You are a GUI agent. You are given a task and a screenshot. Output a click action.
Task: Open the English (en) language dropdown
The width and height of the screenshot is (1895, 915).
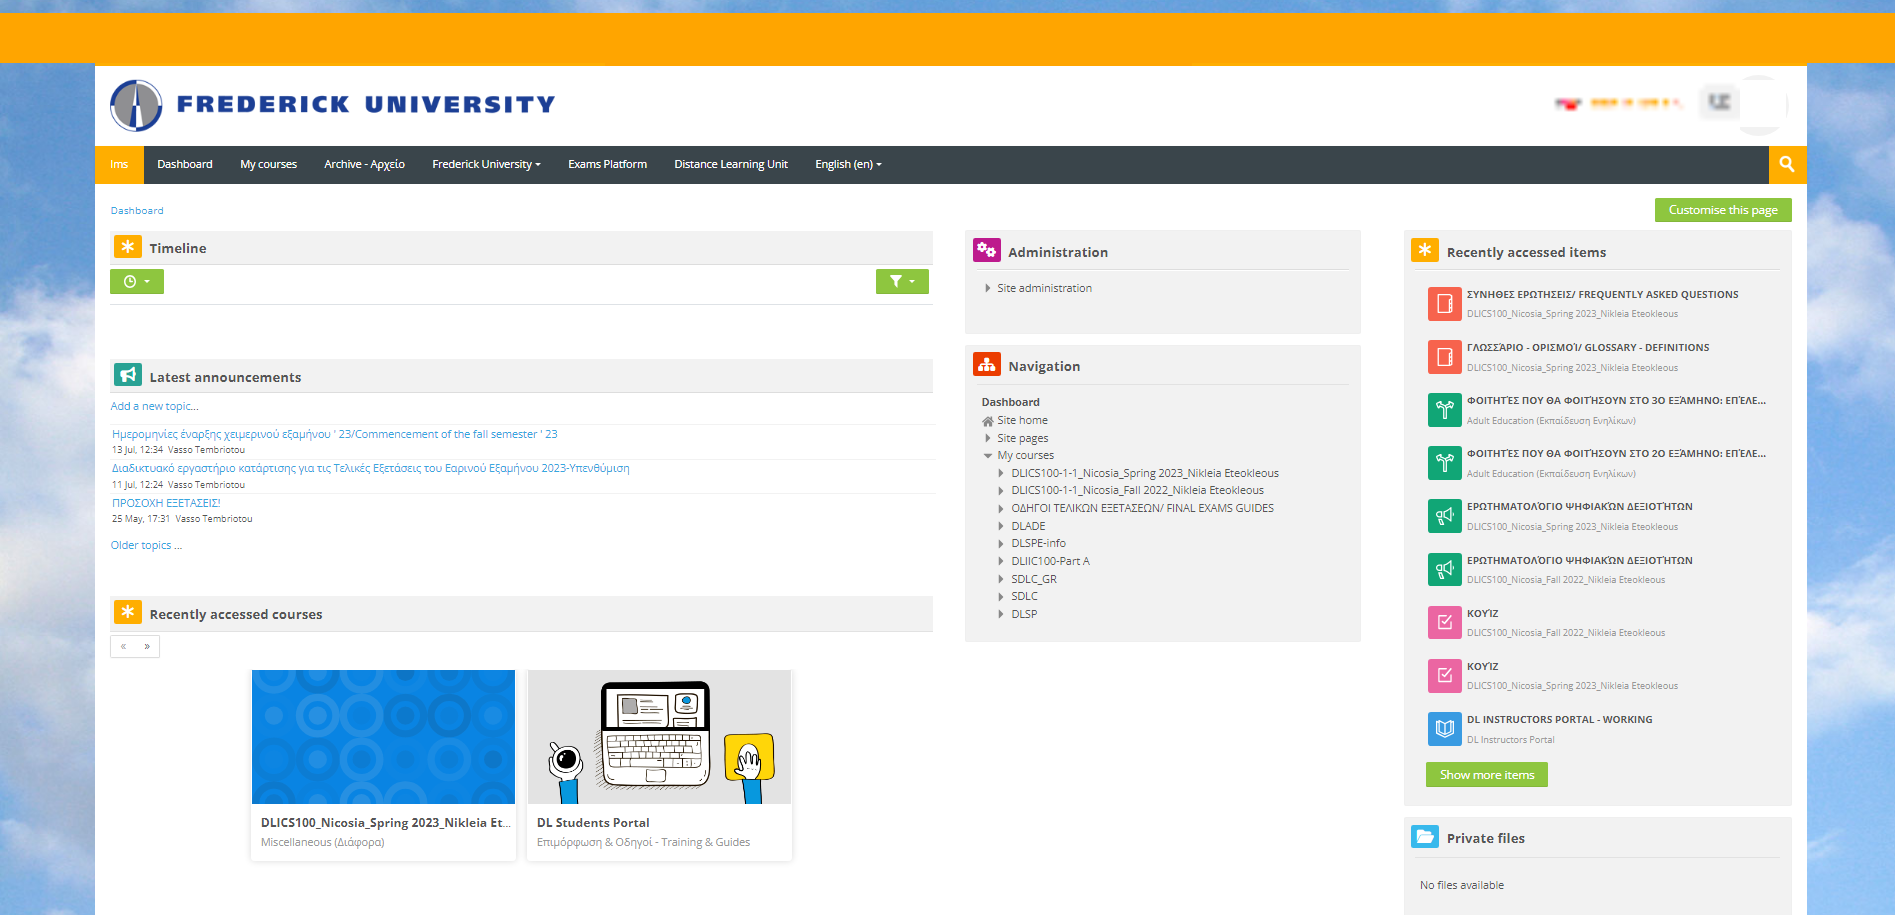click(848, 164)
